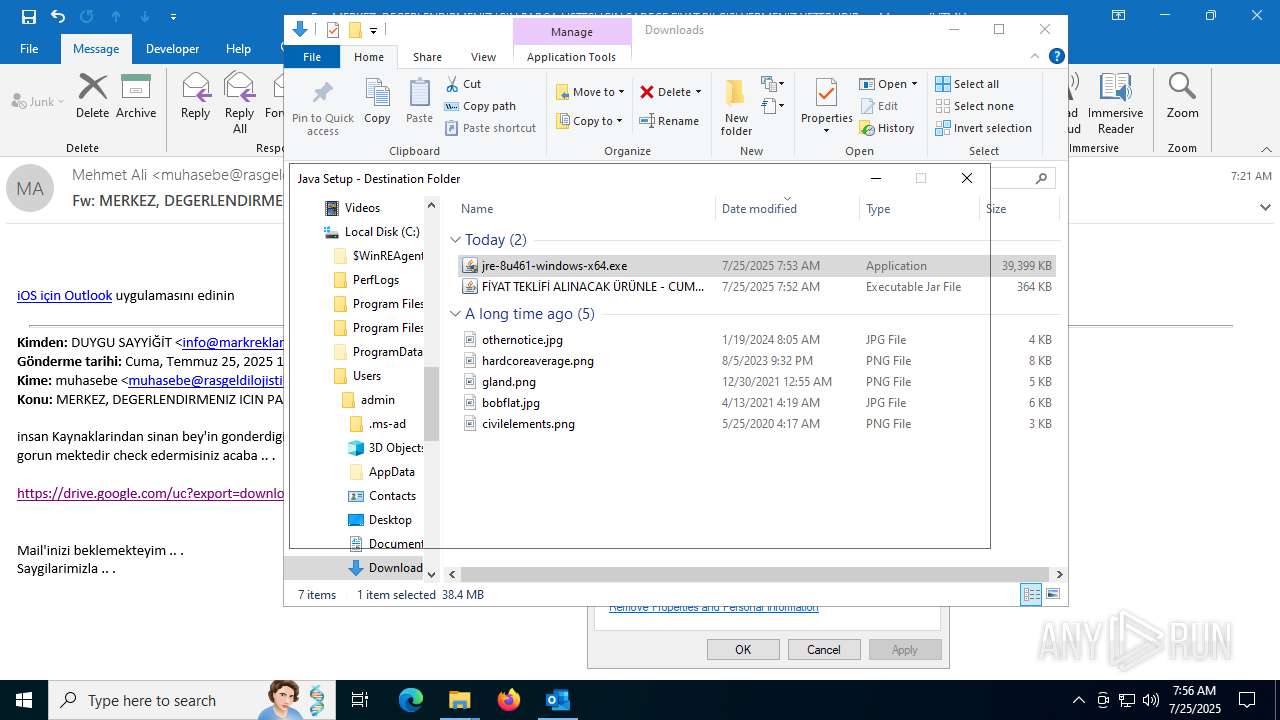Open the quick access toolbar customize arrow in Explorer
1280x720 pixels.
[x=373, y=30]
